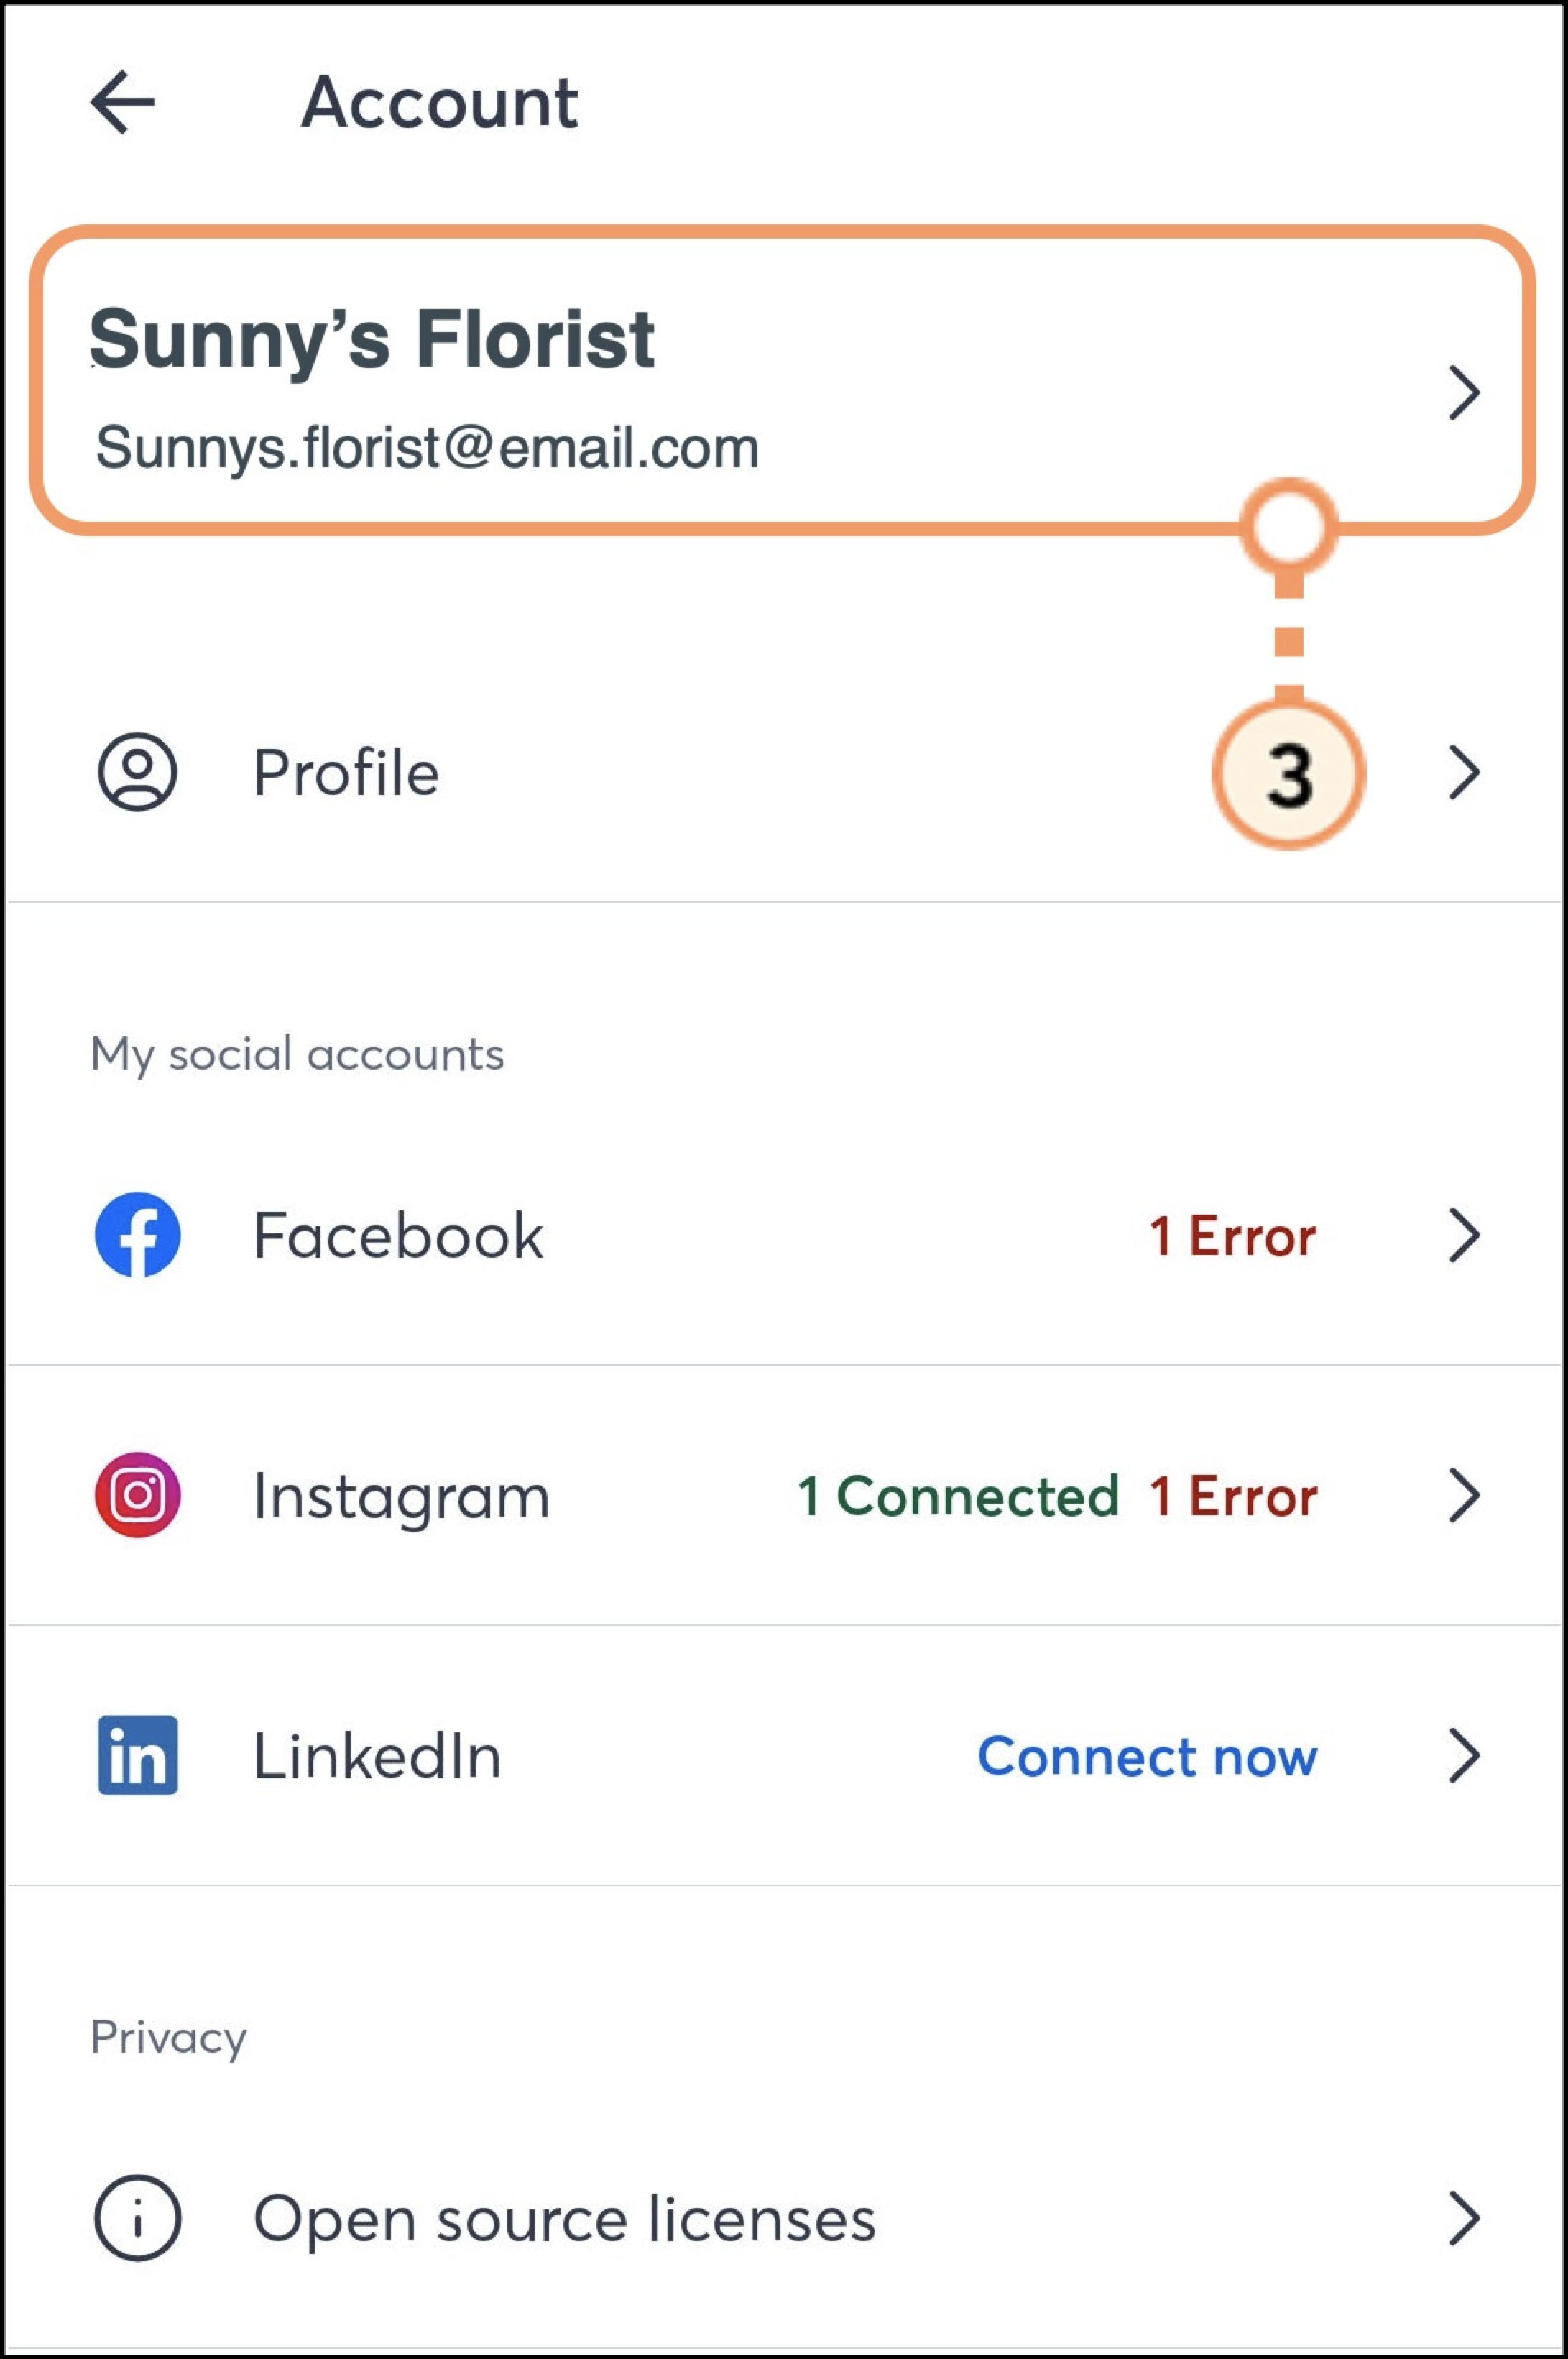This screenshot has width=1568, height=2359.
Task: Click the info icon beside Open source licenses
Action: pyautogui.click(x=138, y=2218)
